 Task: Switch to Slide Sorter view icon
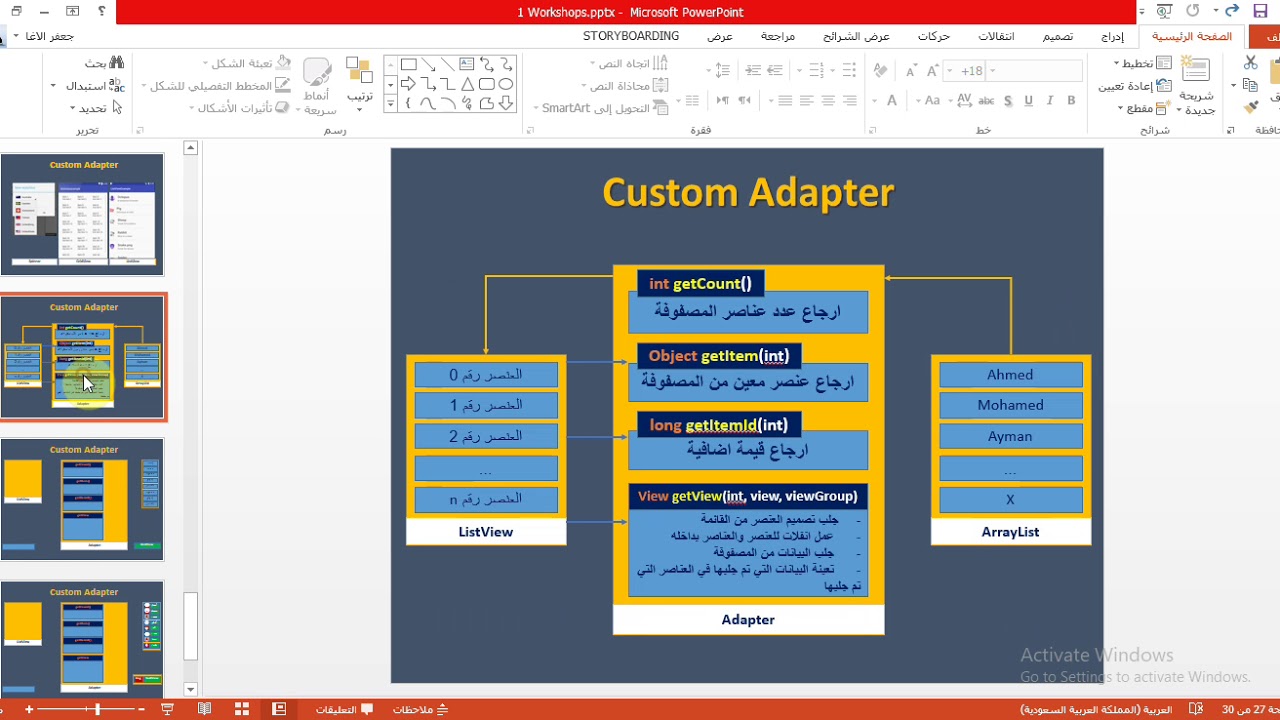(x=241, y=709)
